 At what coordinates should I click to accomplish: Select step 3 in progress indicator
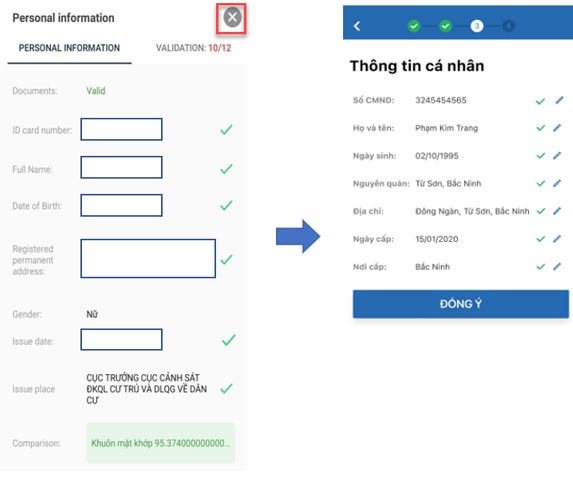(x=477, y=26)
